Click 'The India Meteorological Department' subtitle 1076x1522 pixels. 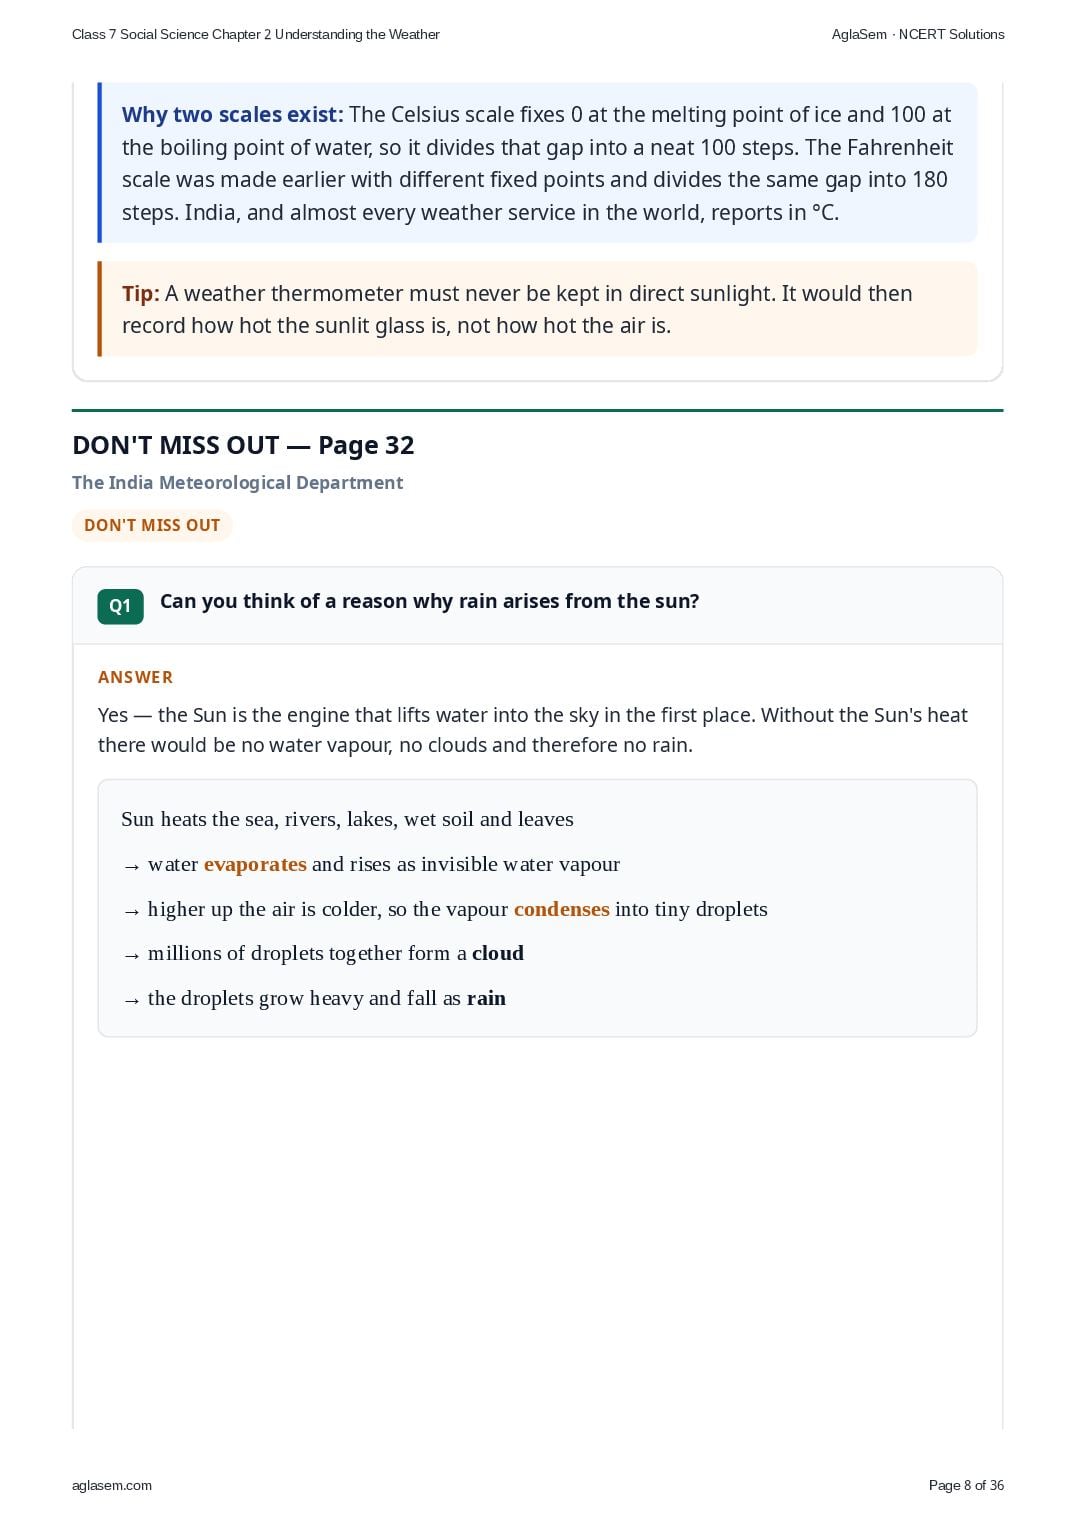(x=237, y=483)
